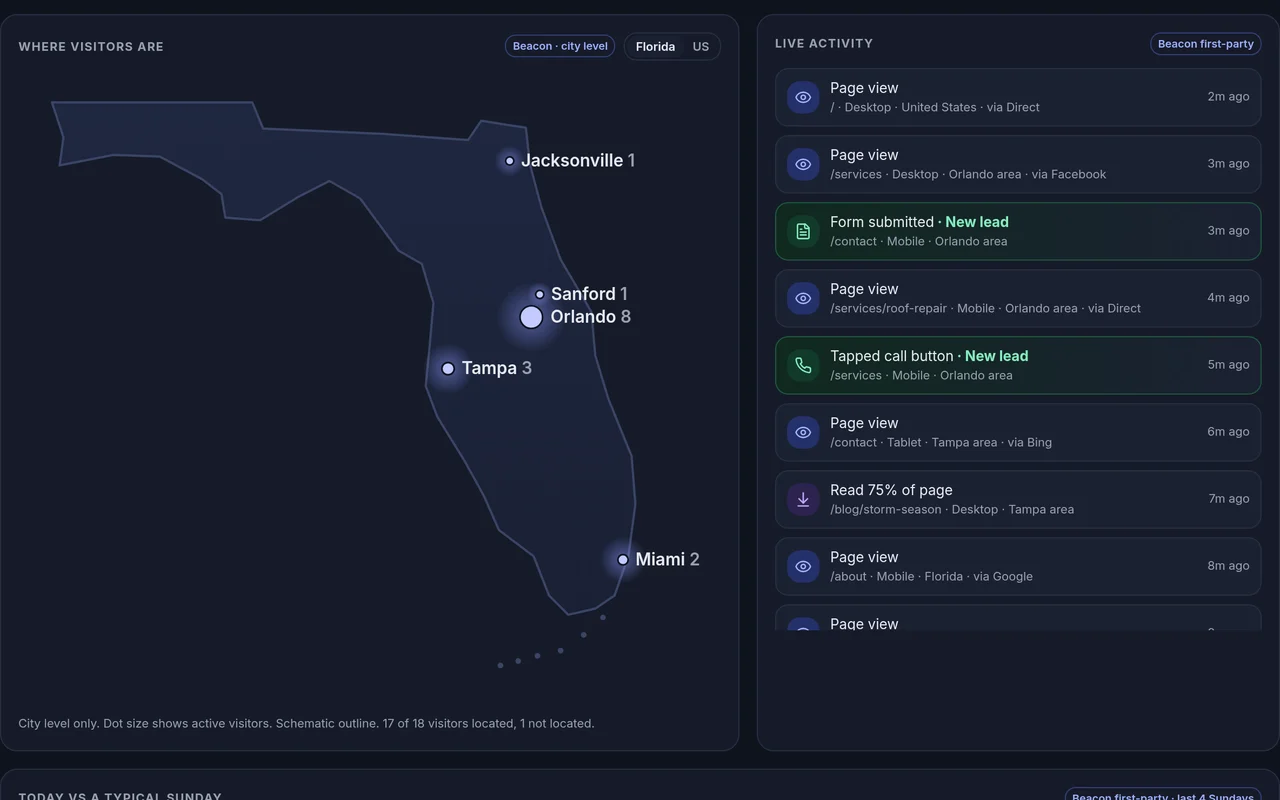
Task: Click the New lead label on Form submitted
Action: pos(977,222)
